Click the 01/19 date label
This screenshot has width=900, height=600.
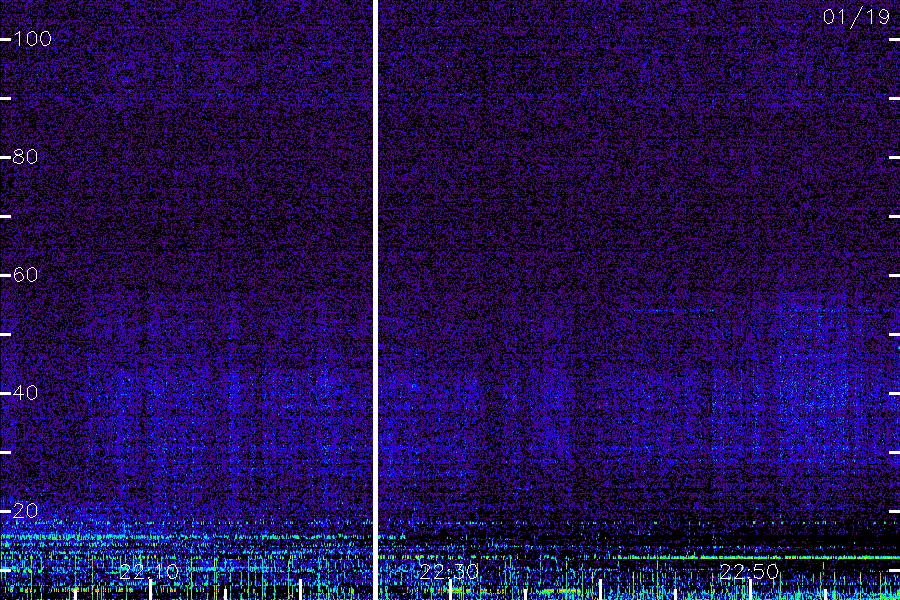[x=856, y=17]
